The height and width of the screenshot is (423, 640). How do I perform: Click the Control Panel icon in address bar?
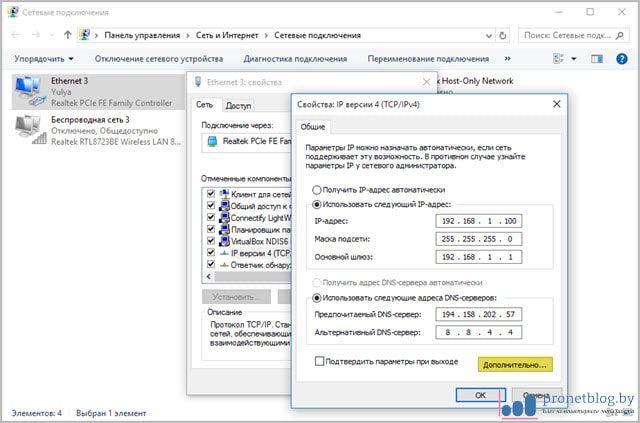click(x=84, y=35)
